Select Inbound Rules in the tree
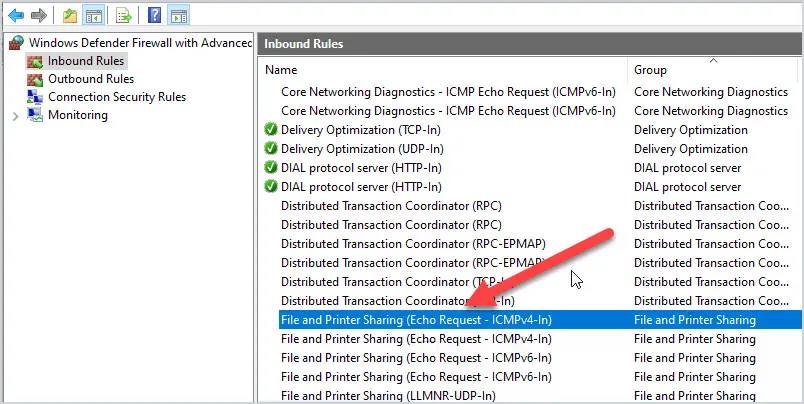This screenshot has width=804, height=404. [x=86, y=61]
